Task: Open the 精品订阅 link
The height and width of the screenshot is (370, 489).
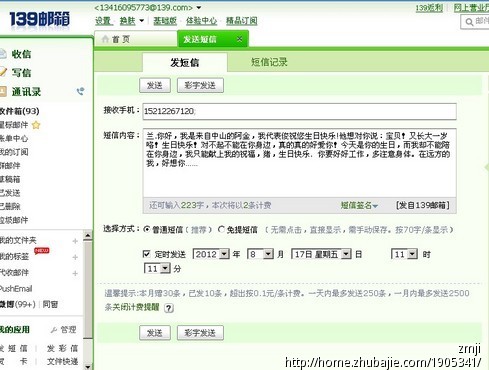Action: [242, 21]
